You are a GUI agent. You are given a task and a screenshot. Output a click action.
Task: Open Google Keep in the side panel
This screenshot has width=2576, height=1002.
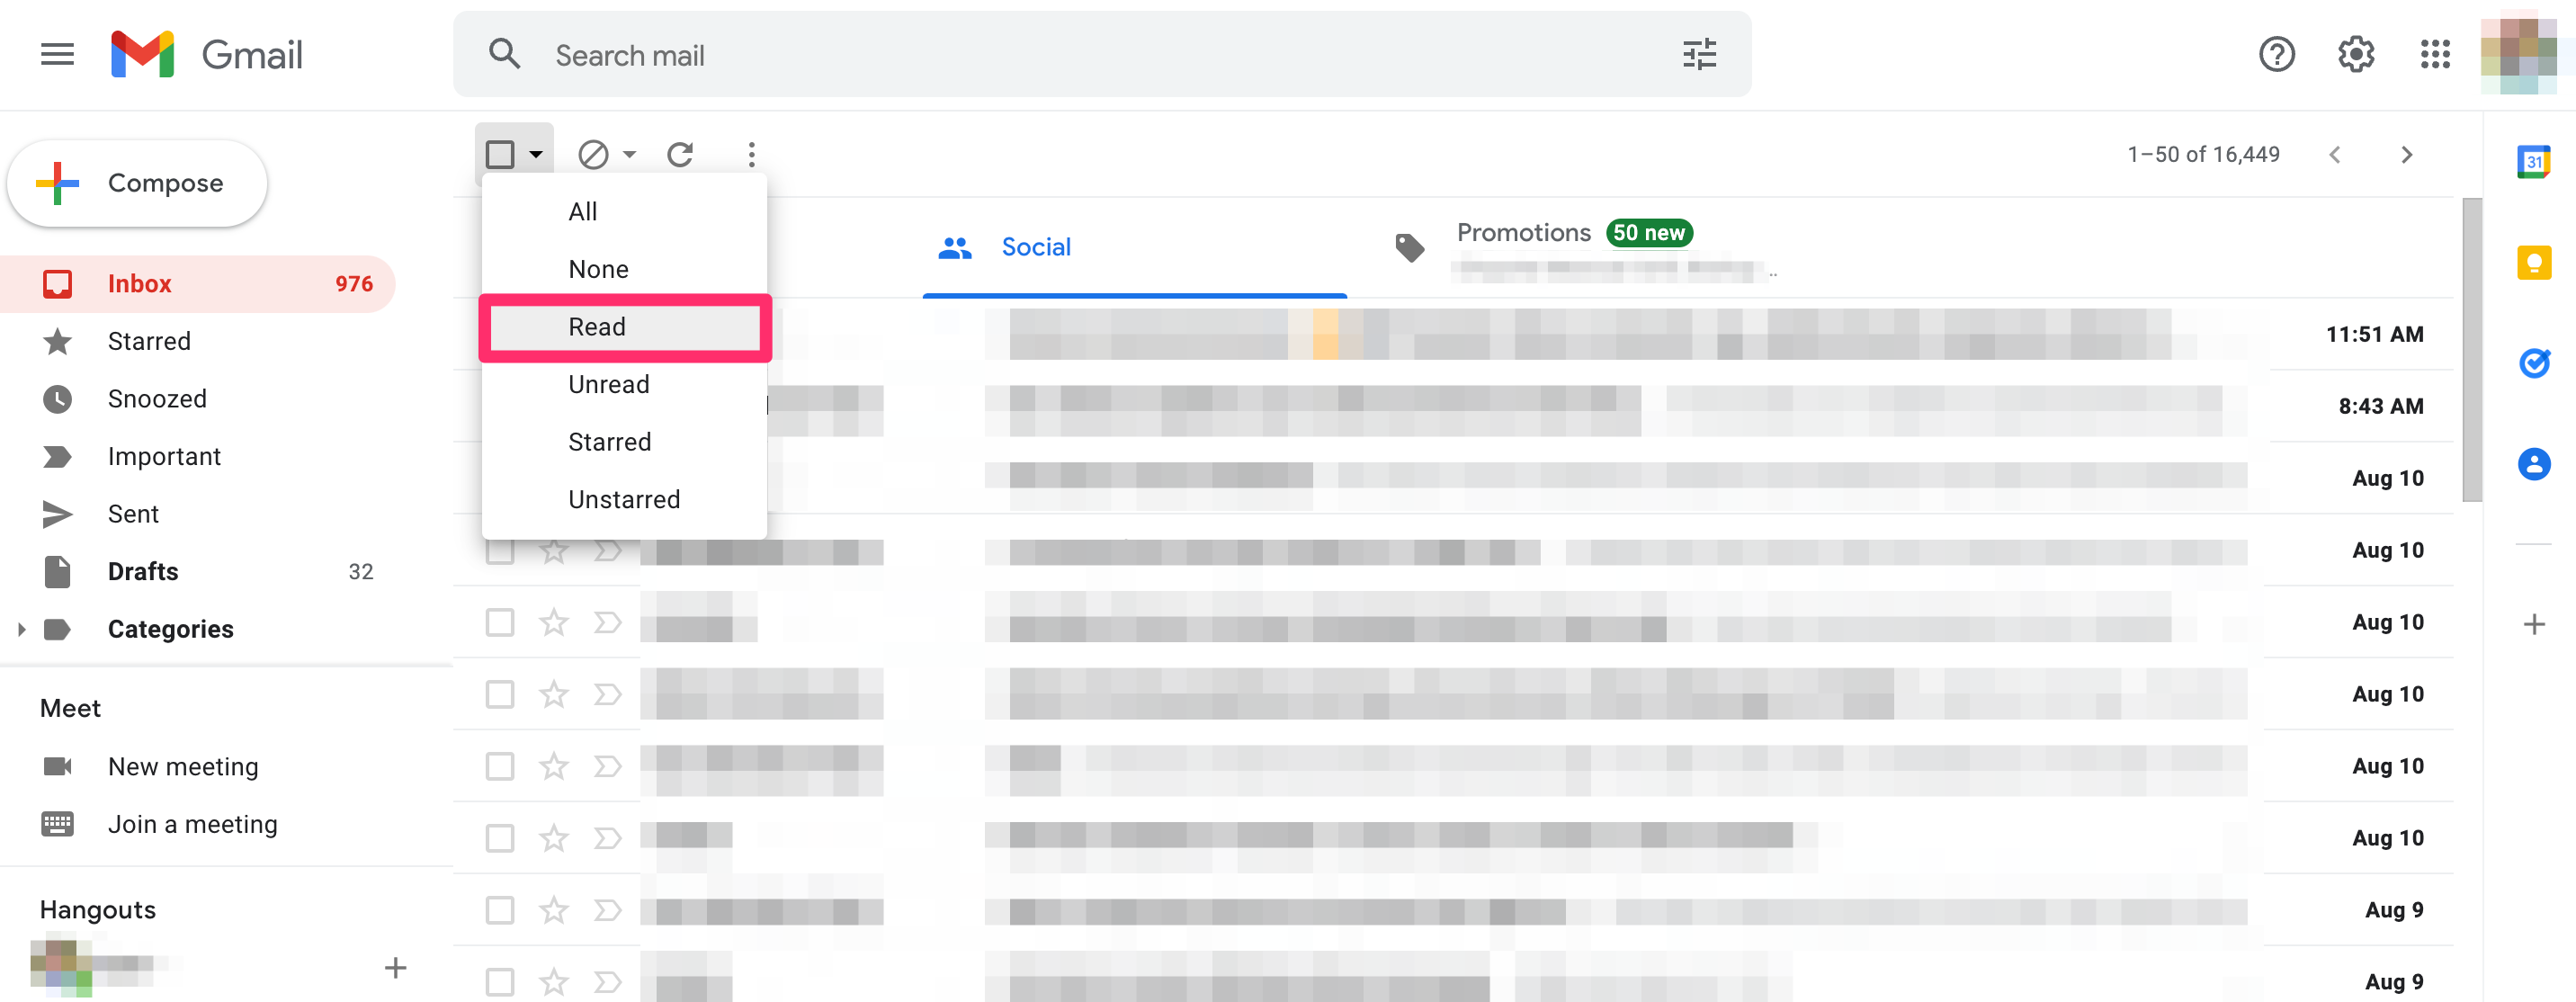tap(2534, 263)
